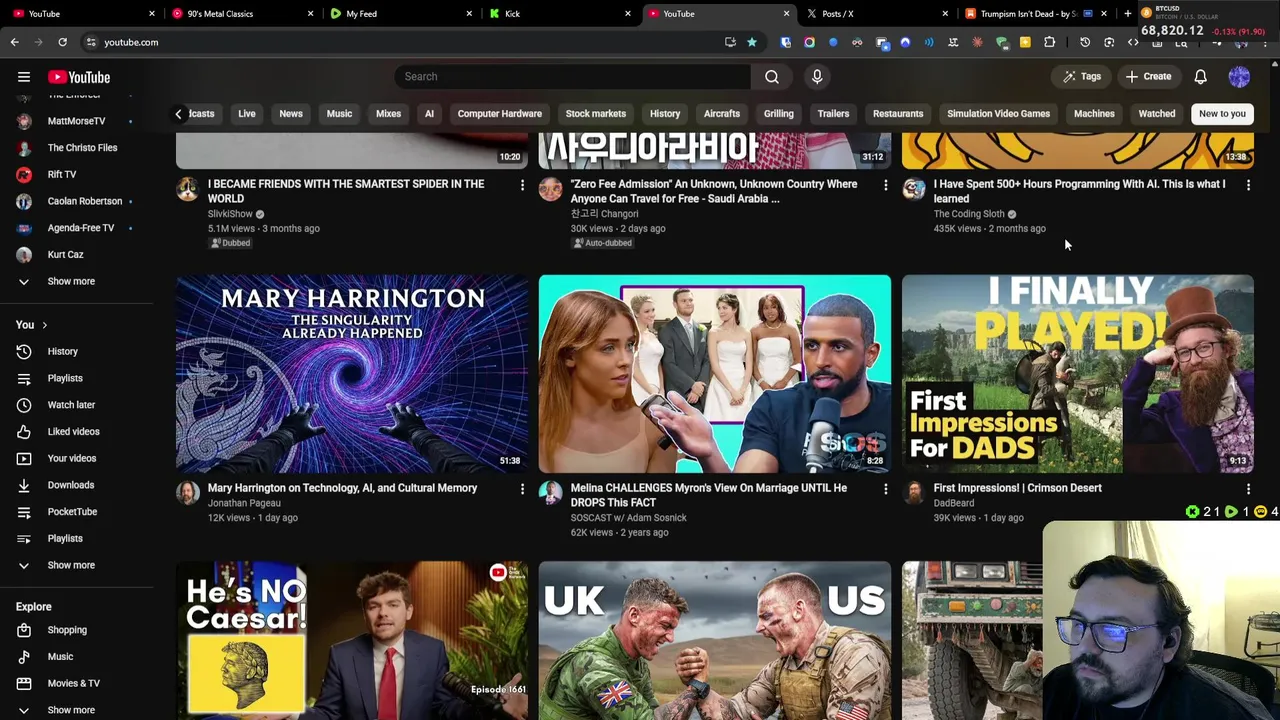1280x720 pixels.
Task: Open I FINALLY PLAYED Crimson Desert thumbnail
Action: (1078, 373)
